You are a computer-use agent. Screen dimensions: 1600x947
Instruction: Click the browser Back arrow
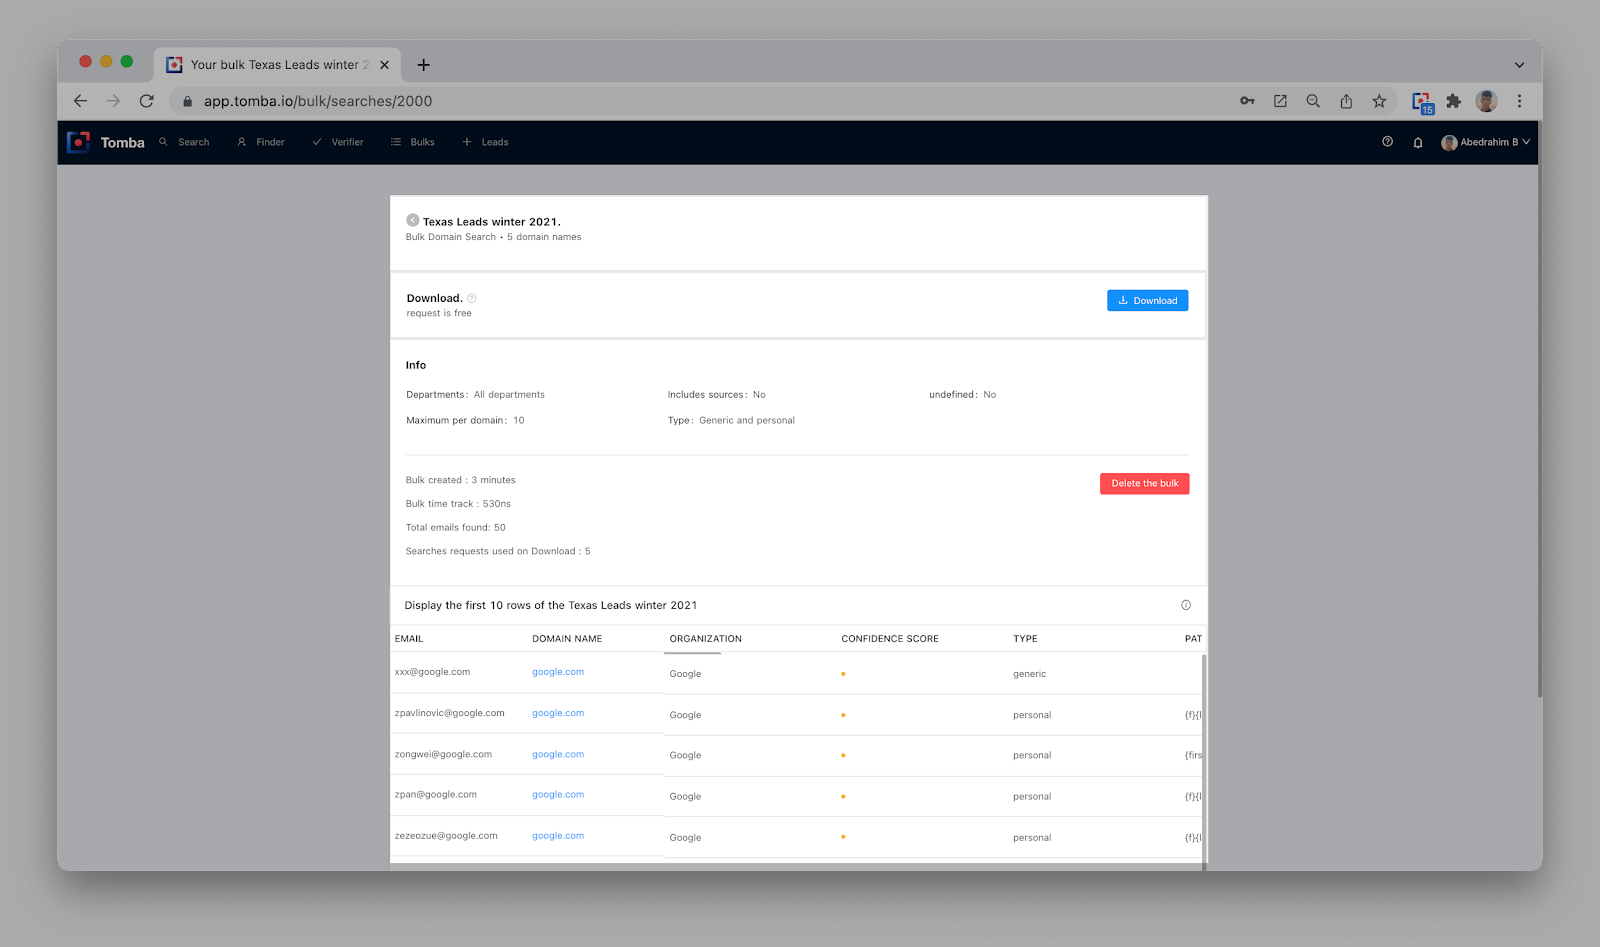80,101
